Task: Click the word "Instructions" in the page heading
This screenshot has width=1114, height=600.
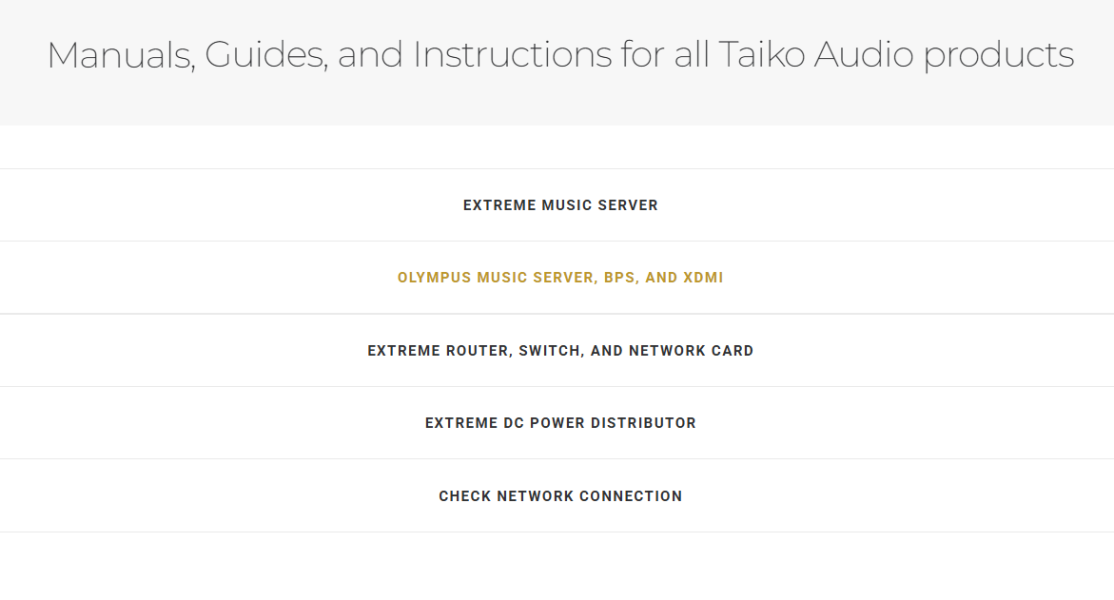Action: click(512, 54)
